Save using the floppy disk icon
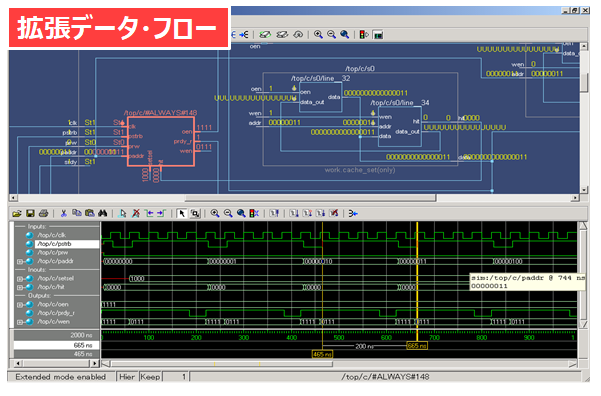 tap(30, 213)
